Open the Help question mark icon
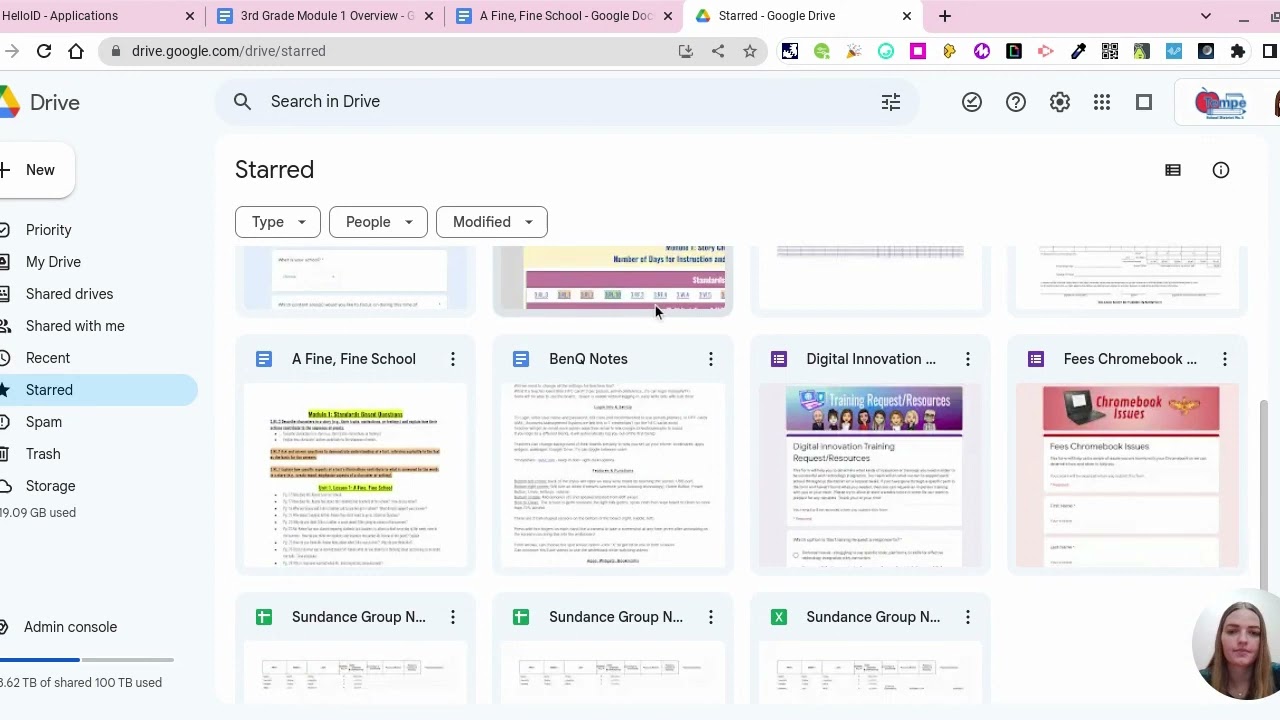The height and width of the screenshot is (720, 1280). [1016, 102]
